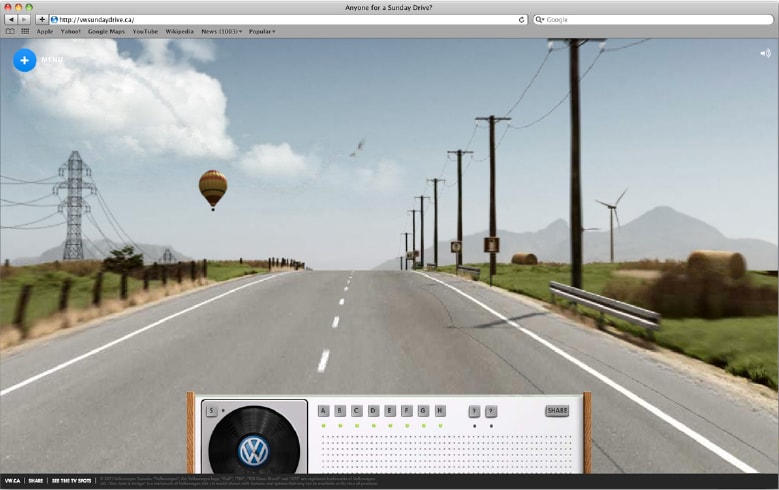
Task: Select the S key on the record player
Action: click(x=212, y=410)
